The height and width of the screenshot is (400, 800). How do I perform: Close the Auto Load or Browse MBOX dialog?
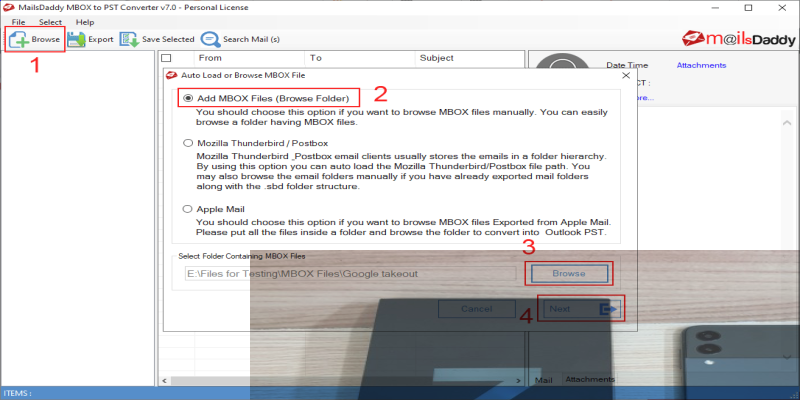[x=626, y=76]
